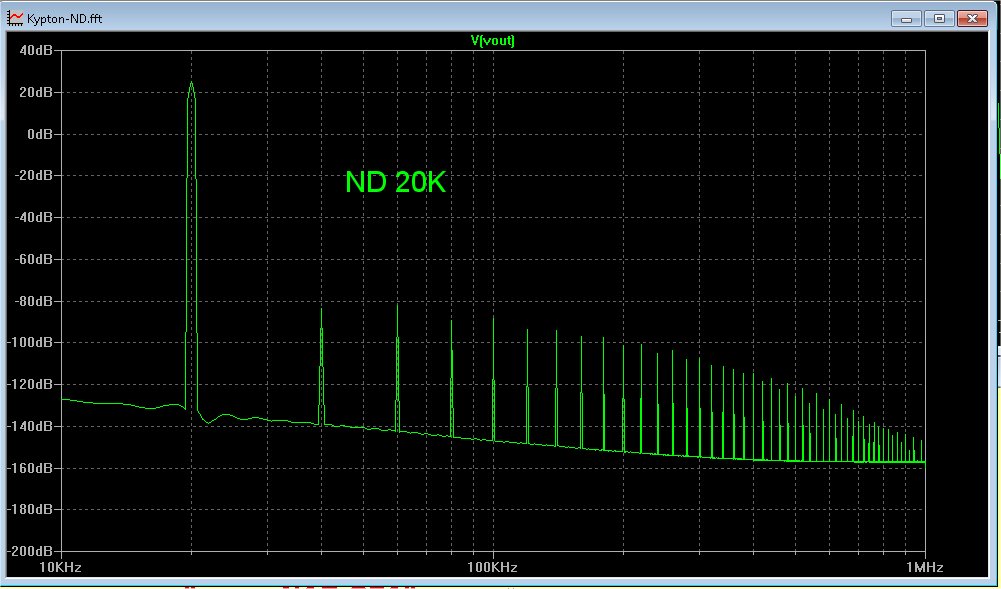Click the 20KHz fundamental peak on trace

tap(191, 83)
